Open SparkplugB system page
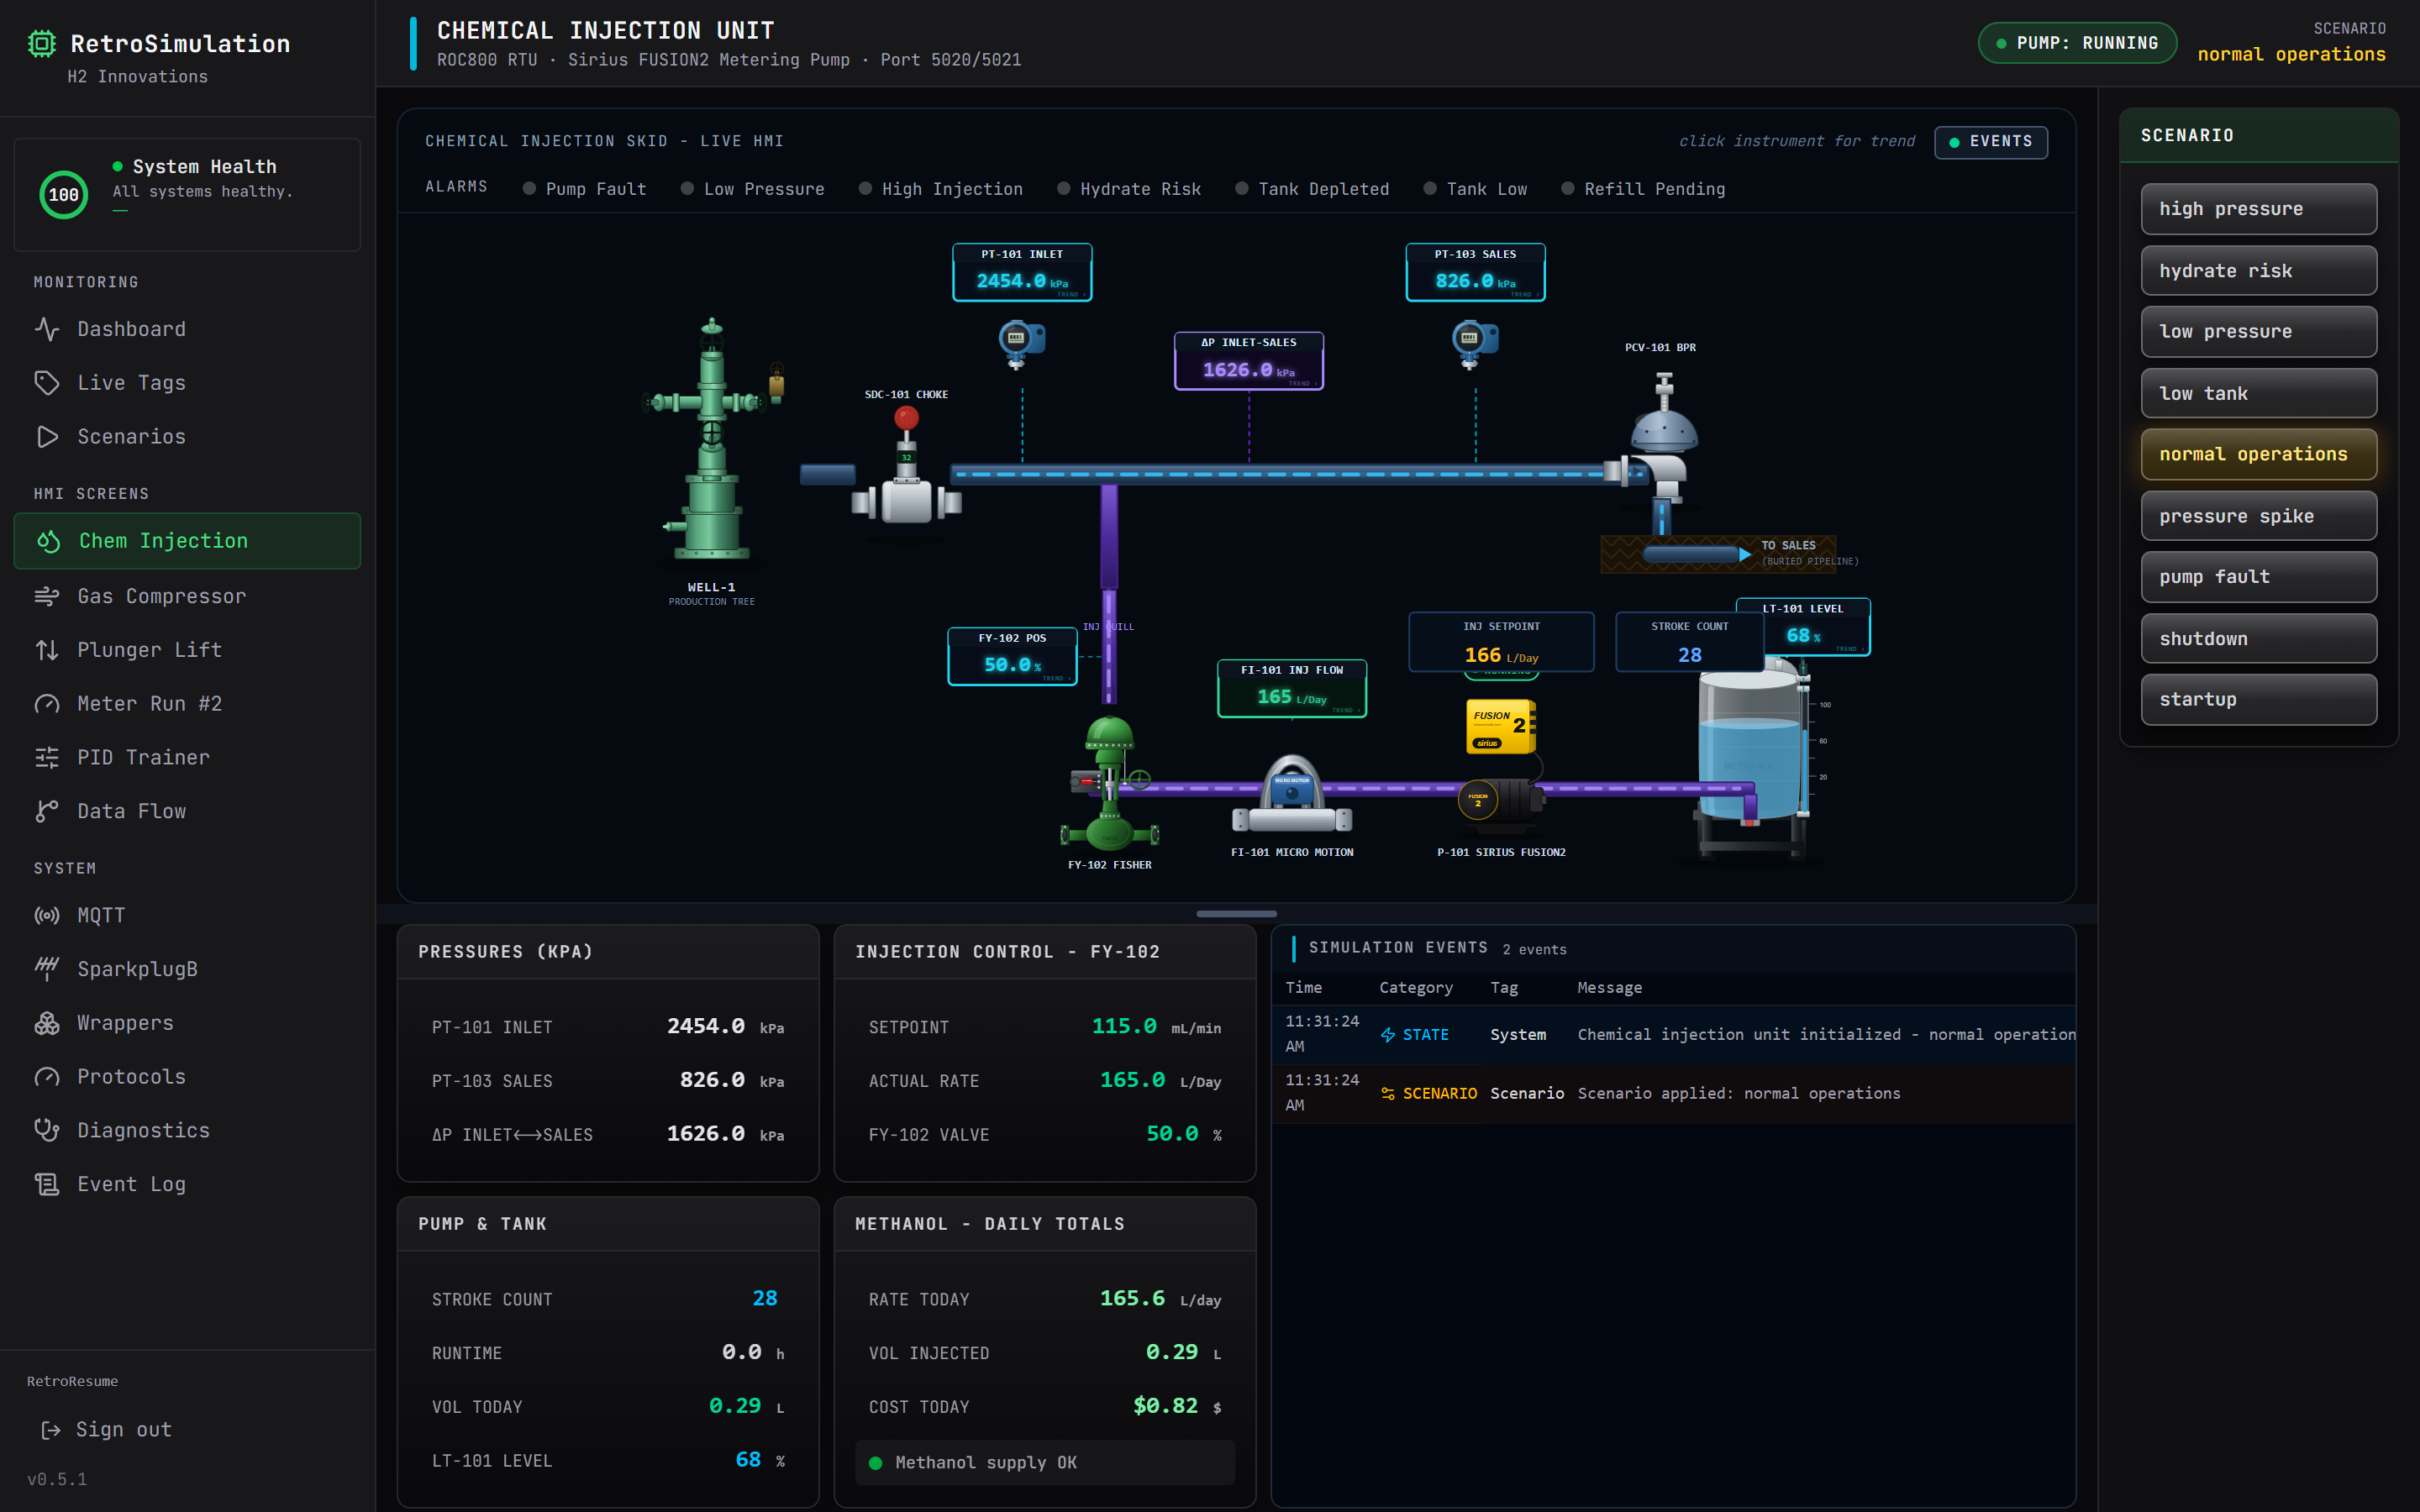The image size is (2420, 1512). click(187, 969)
